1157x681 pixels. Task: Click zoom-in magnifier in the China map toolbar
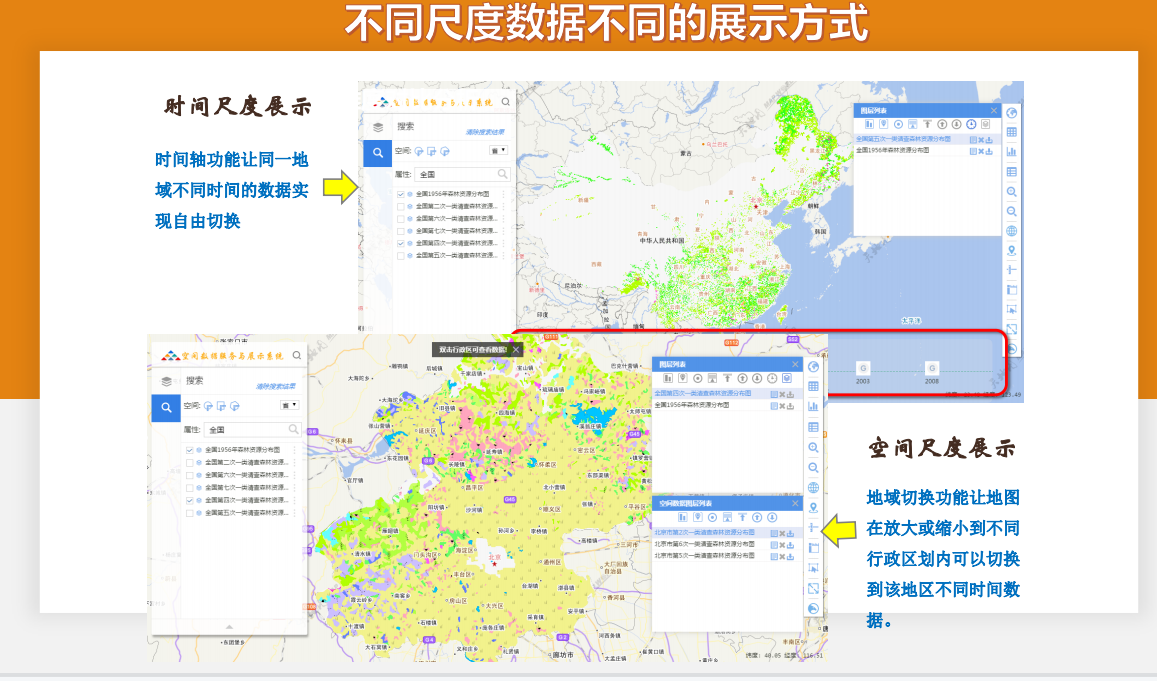[x=1012, y=191]
